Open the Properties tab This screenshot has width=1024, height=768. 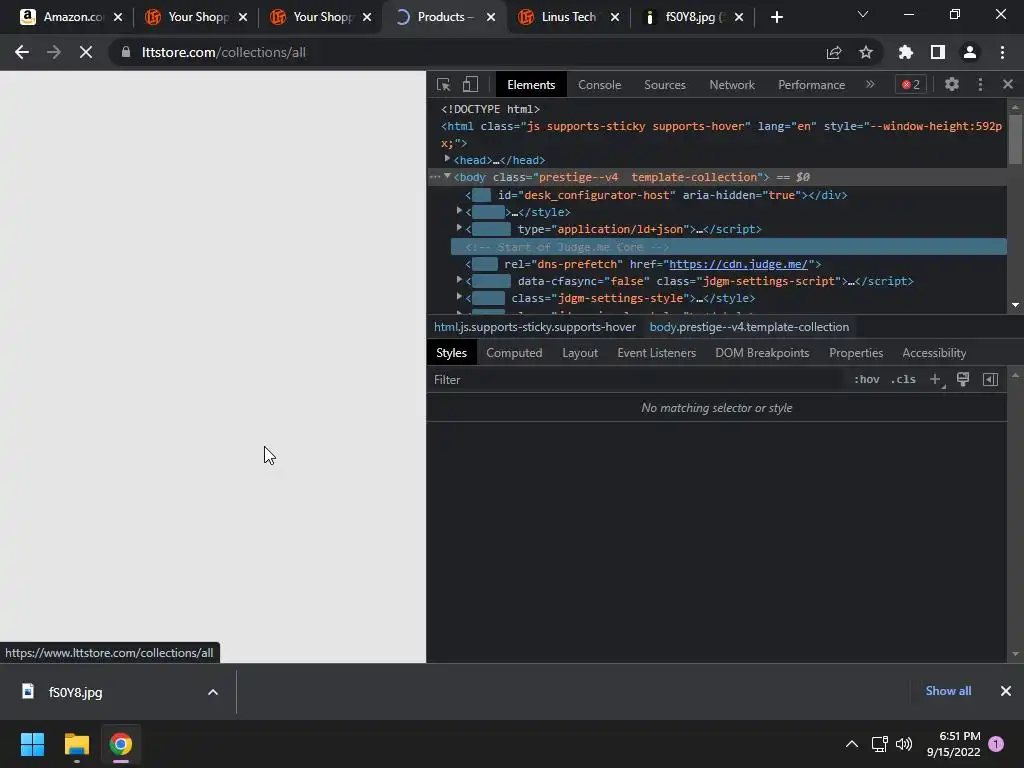pos(856,353)
